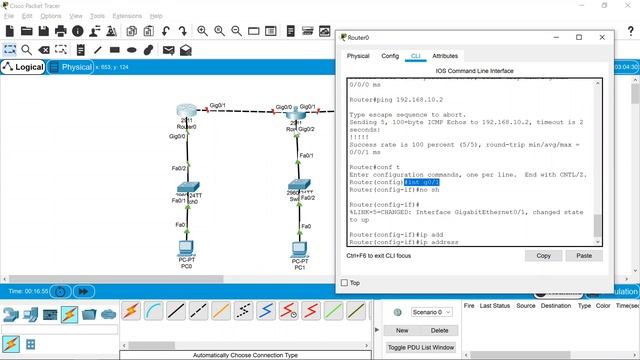Switch to Config tab in Router0
Image resolution: width=640 pixels, height=360 pixels.
(390, 56)
